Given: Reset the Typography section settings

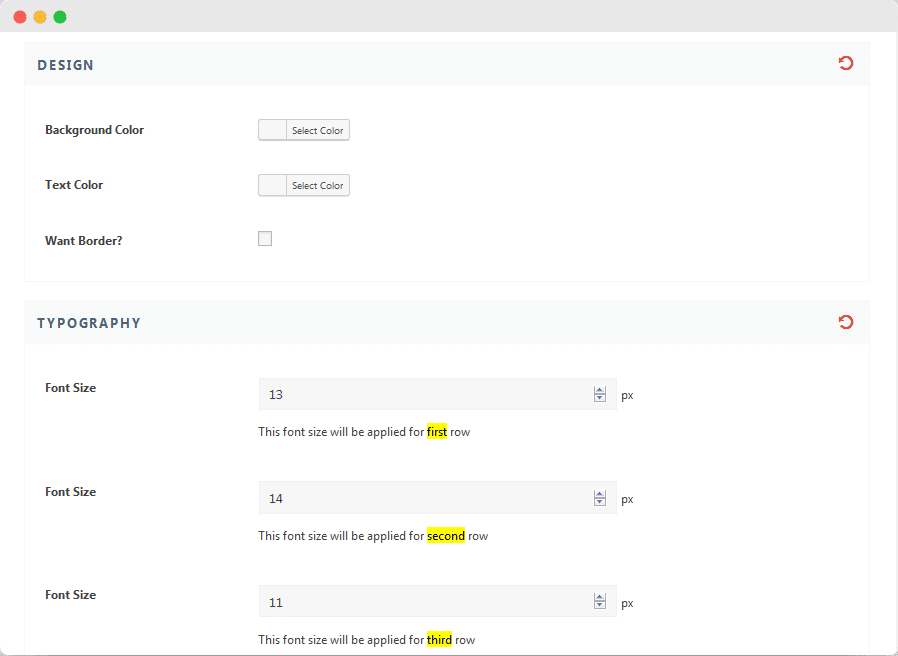Looking at the screenshot, I should (x=846, y=322).
